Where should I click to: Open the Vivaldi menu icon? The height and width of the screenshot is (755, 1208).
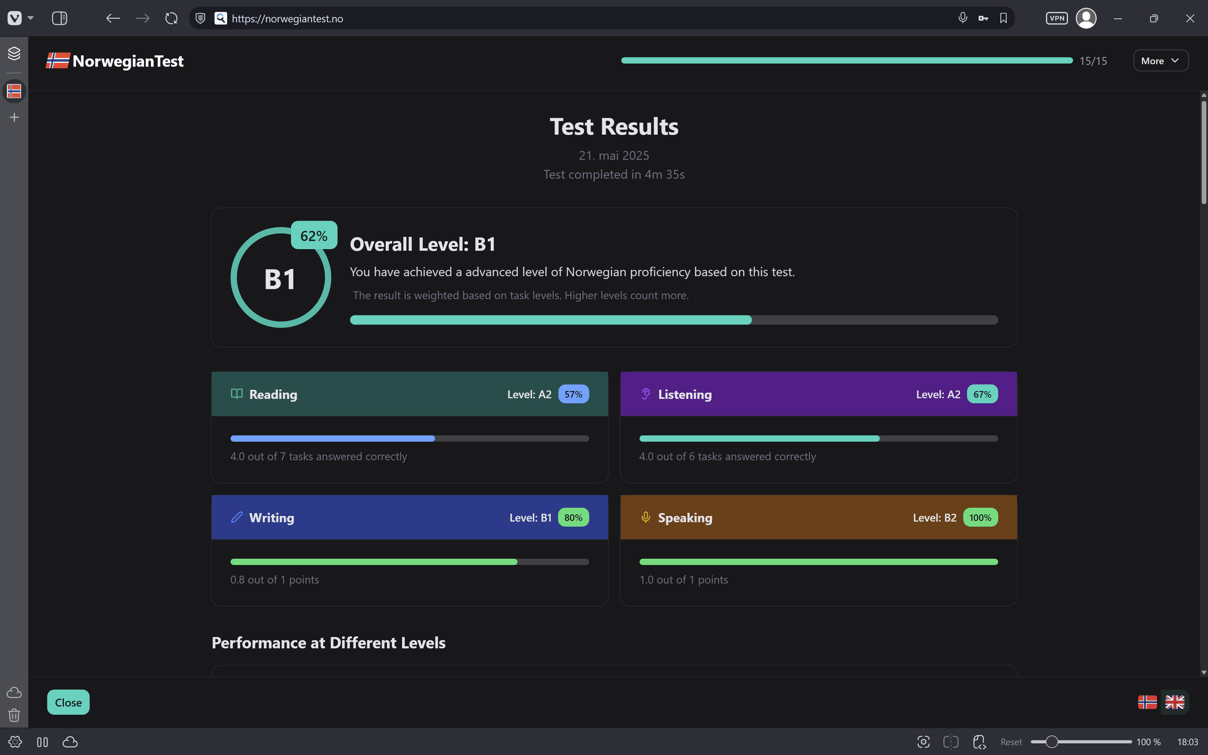(14, 18)
